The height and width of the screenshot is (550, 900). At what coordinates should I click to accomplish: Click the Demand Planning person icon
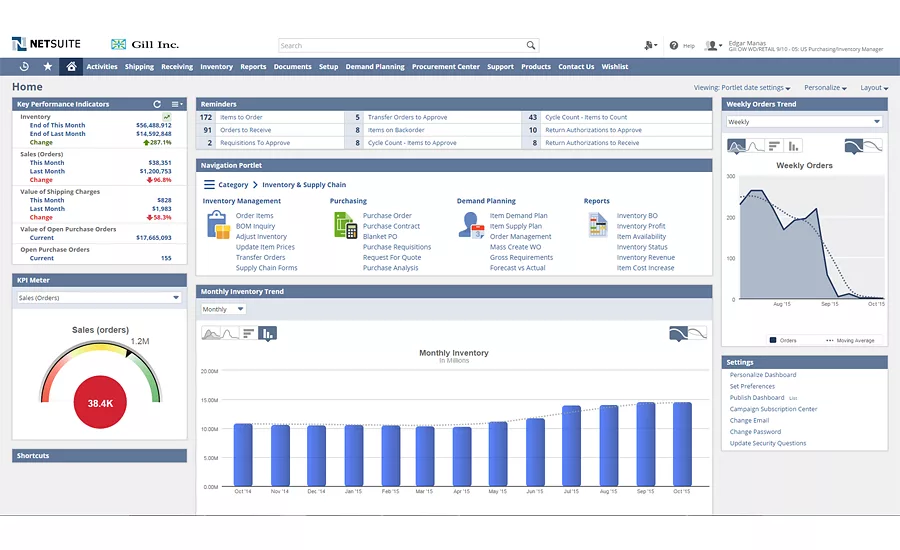[x=472, y=225]
